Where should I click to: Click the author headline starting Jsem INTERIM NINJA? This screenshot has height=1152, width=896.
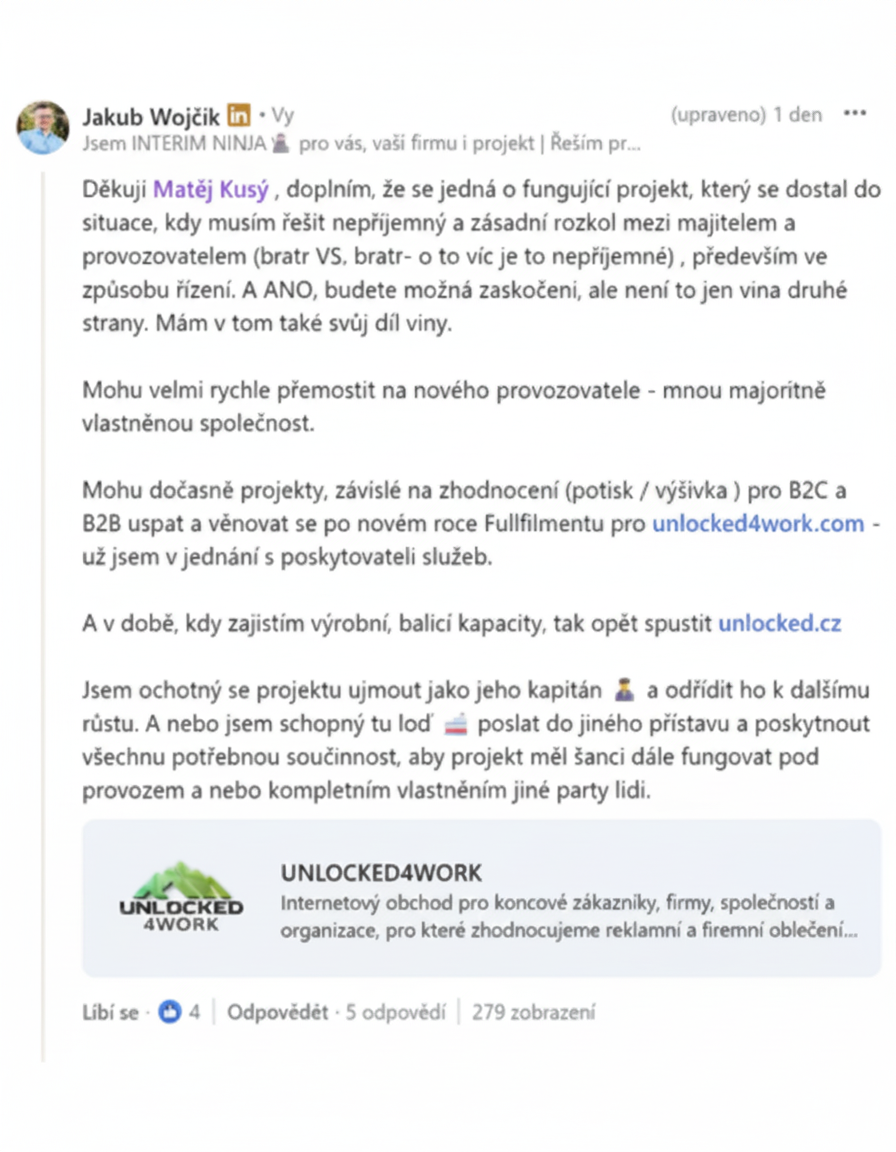click(361, 143)
